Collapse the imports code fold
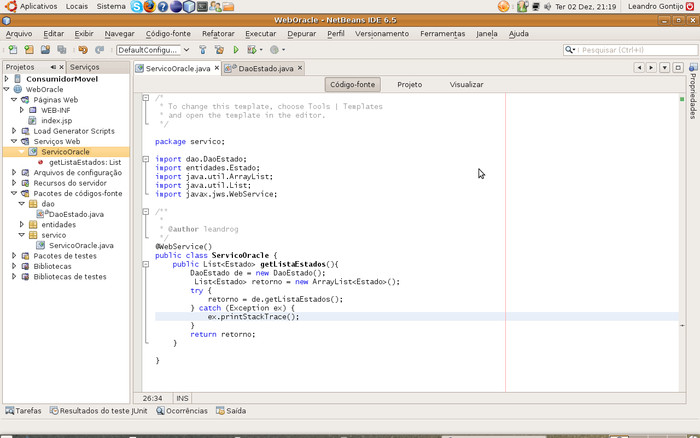The height and width of the screenshot is (438, 700). 146,159
